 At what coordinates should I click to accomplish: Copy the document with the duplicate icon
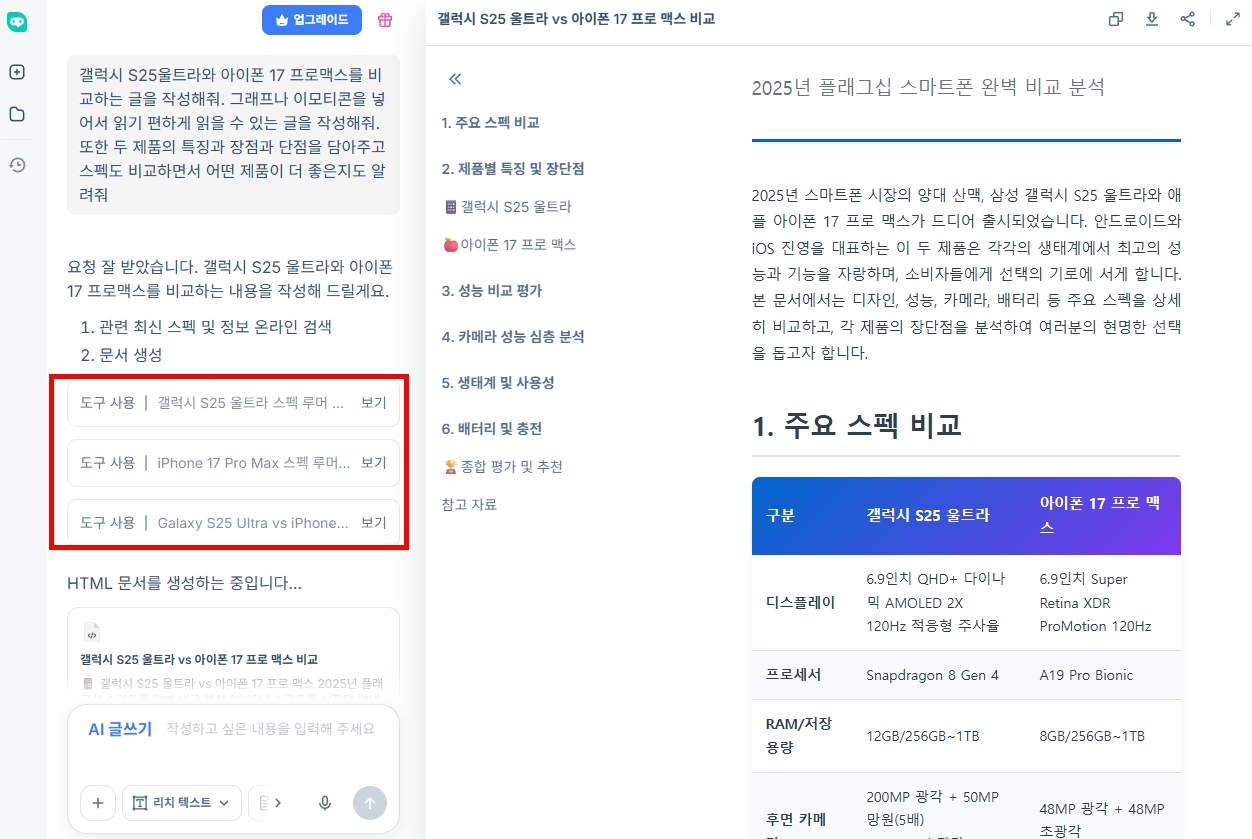click(1116, 19)
